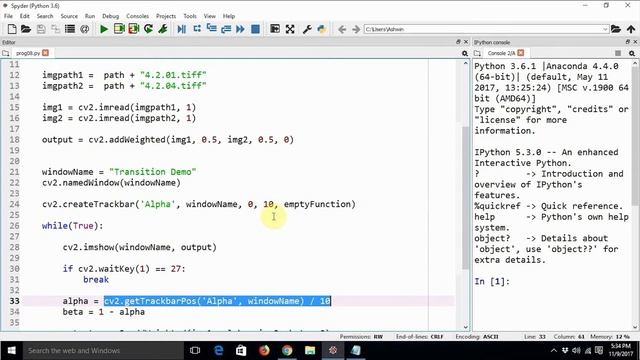The image size is (640, 360).
Task: Close the Console 2/A tab
Action: click(x=520, y=53)
